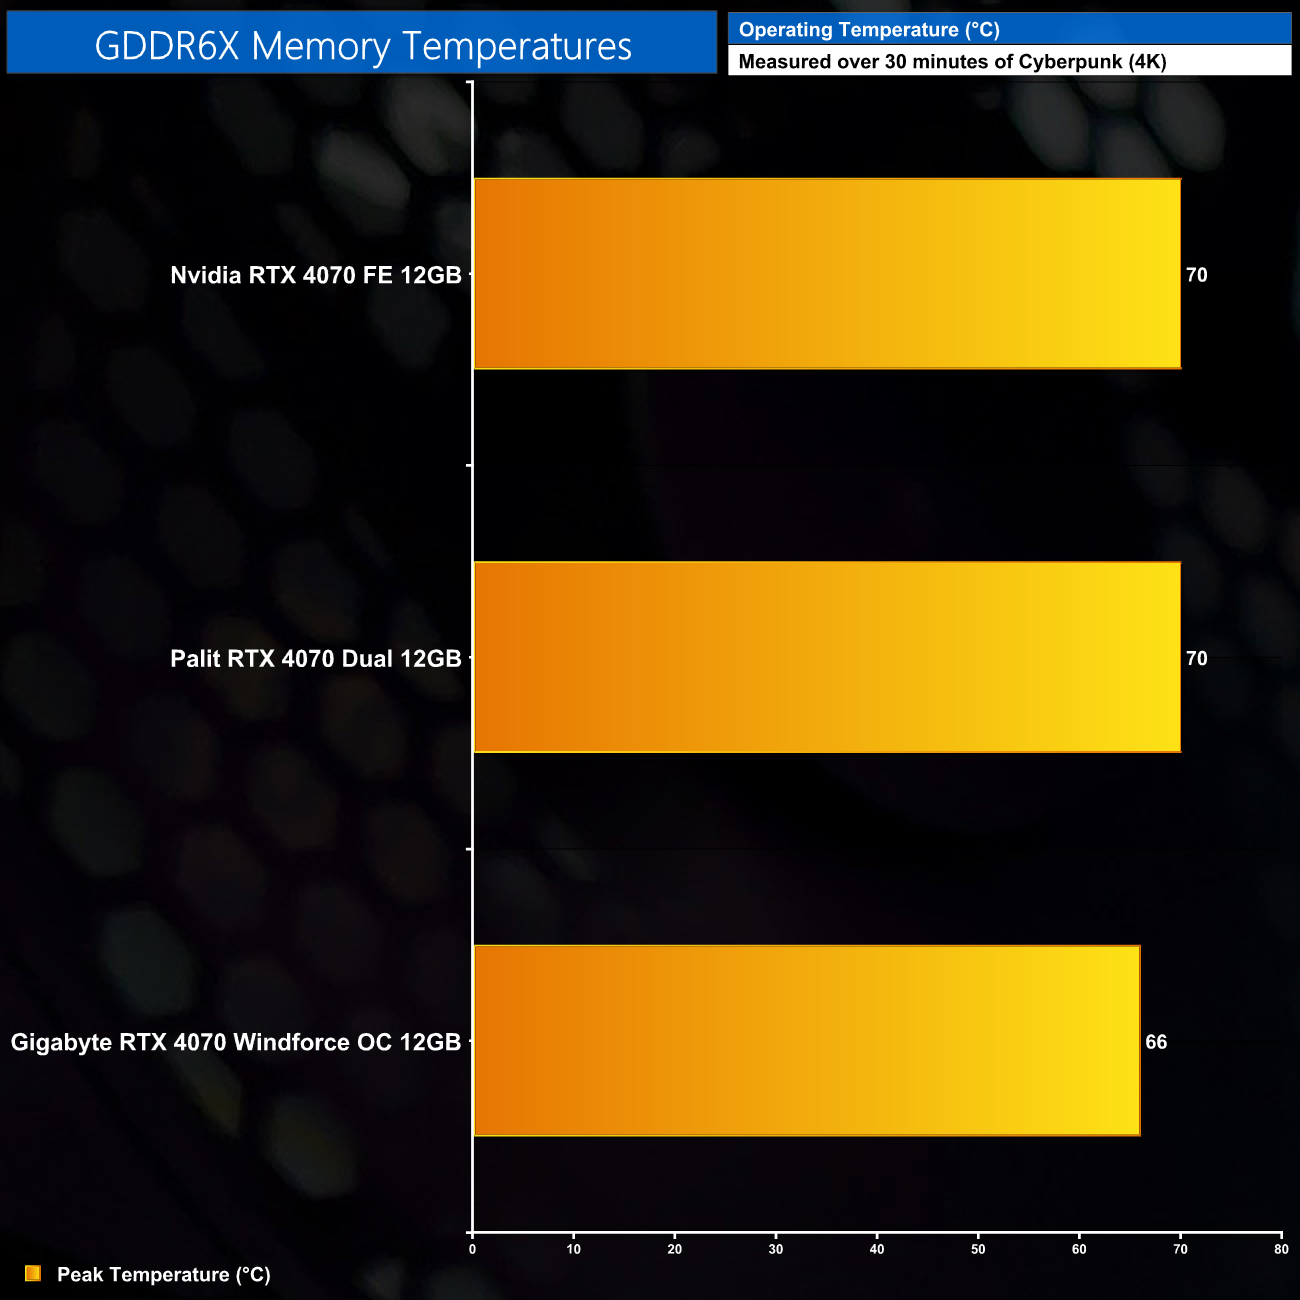1300x1300 pixels.
Task: Click the 50 tick label on the axis
Action: (978, 1249)
